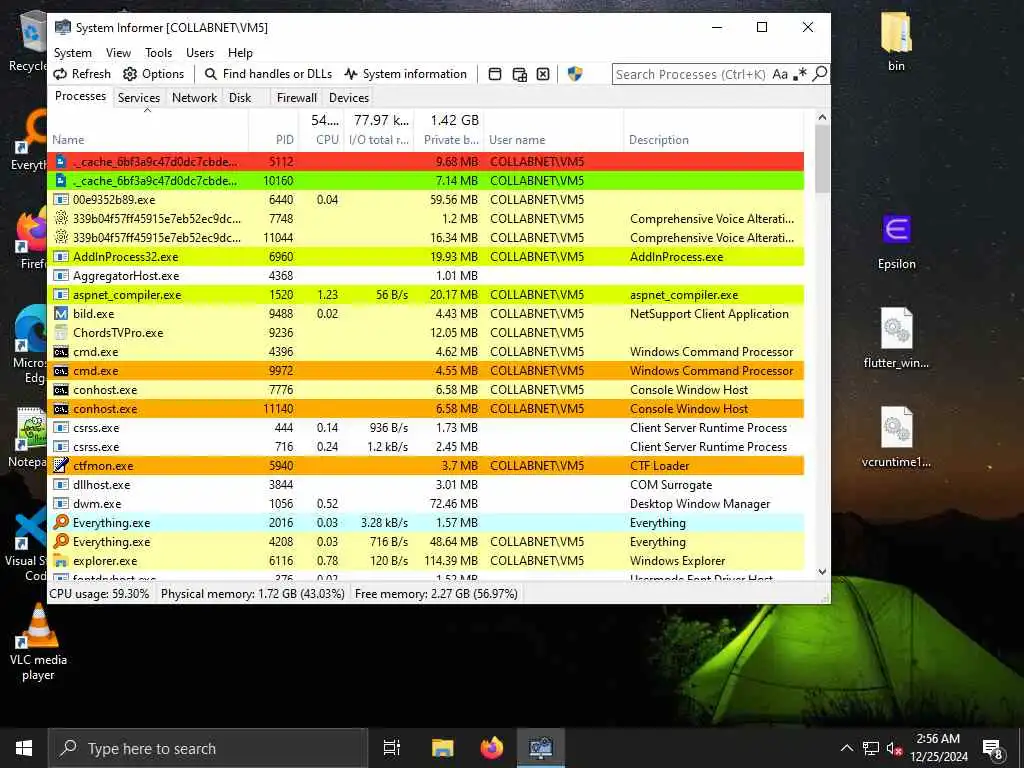Open File Explorer from the taskbar
The image size is (1024, 768).
[x=442, y=748]
